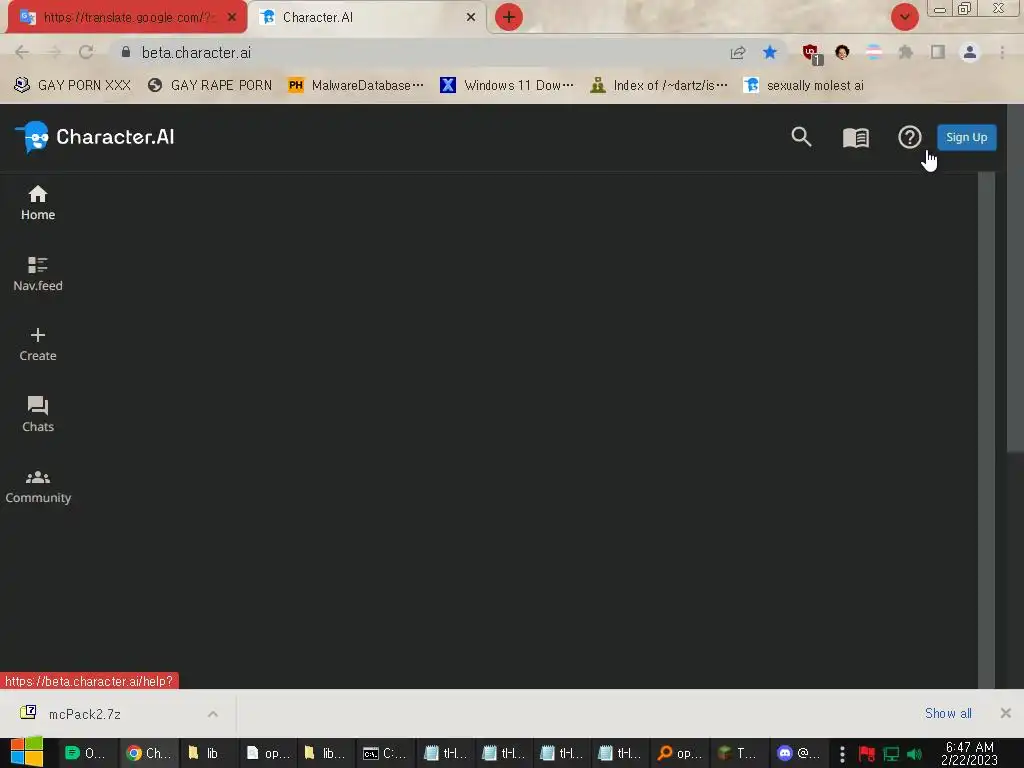Go to Home in the sidebar

click(x=38, y=203)
